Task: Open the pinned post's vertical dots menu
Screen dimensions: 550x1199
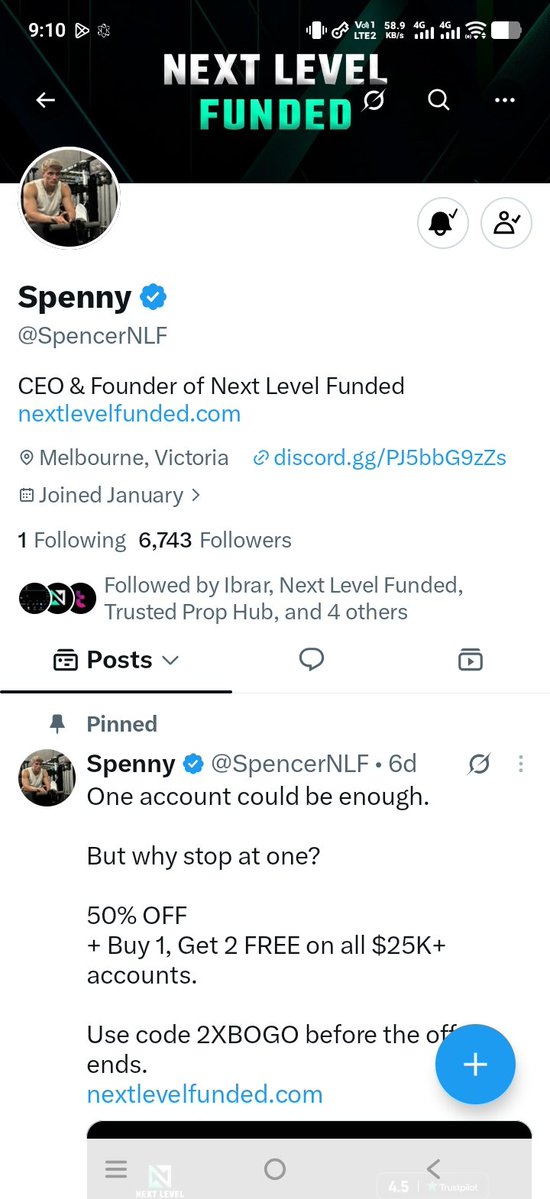Action: 521,763
